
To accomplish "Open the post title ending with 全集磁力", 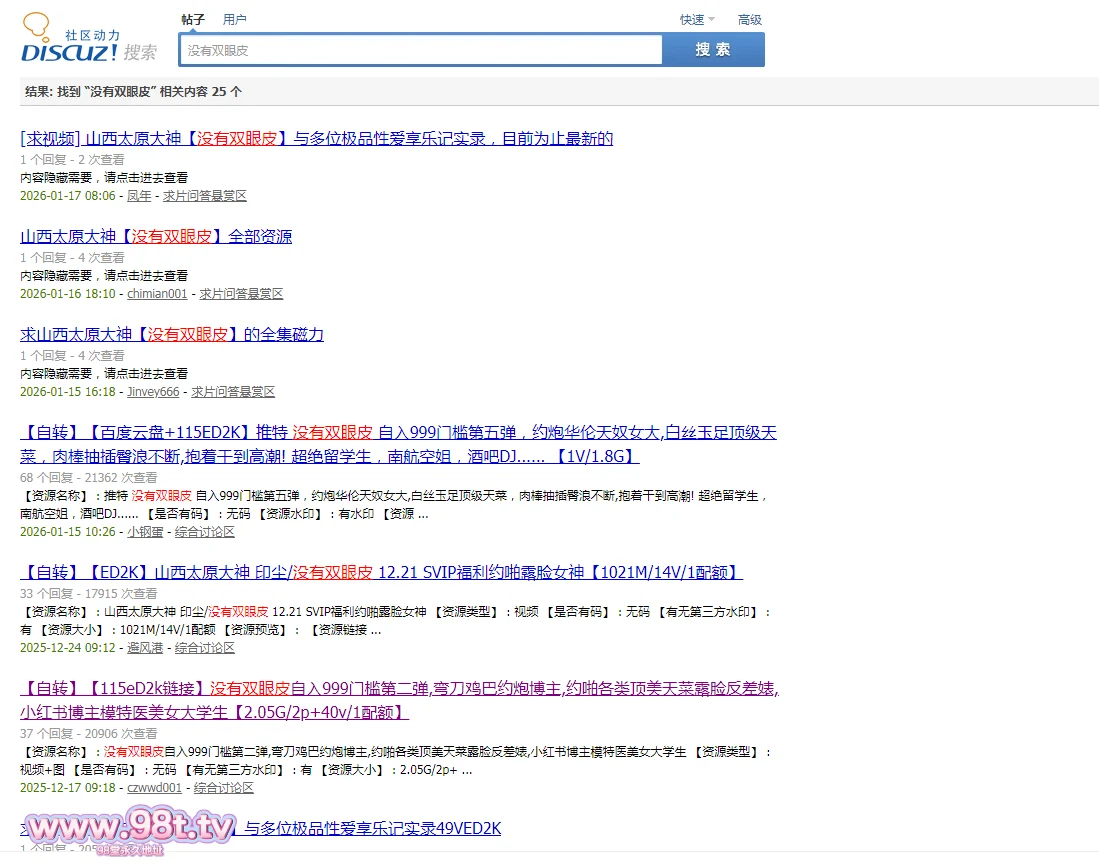I will tap(172, 334).
